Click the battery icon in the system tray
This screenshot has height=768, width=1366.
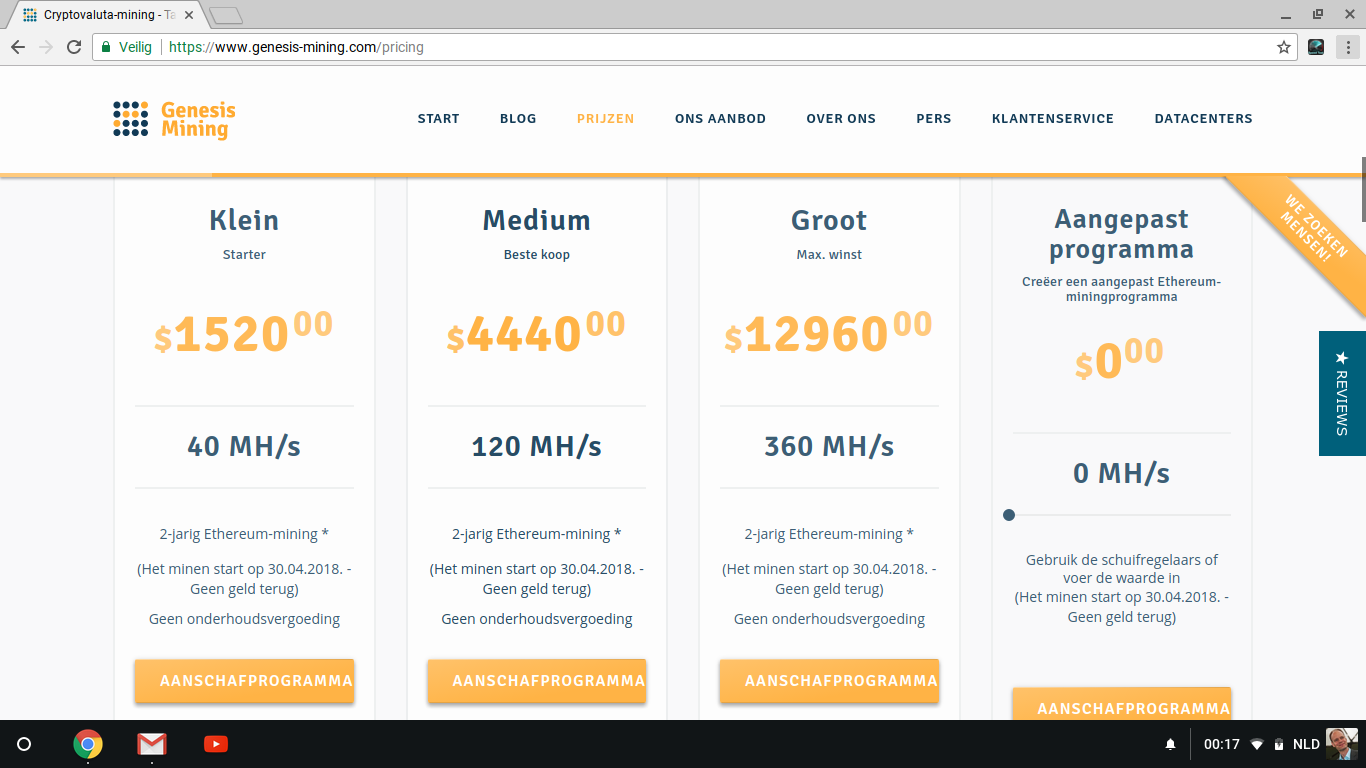pyautogui.click(x=1278, y=745)
